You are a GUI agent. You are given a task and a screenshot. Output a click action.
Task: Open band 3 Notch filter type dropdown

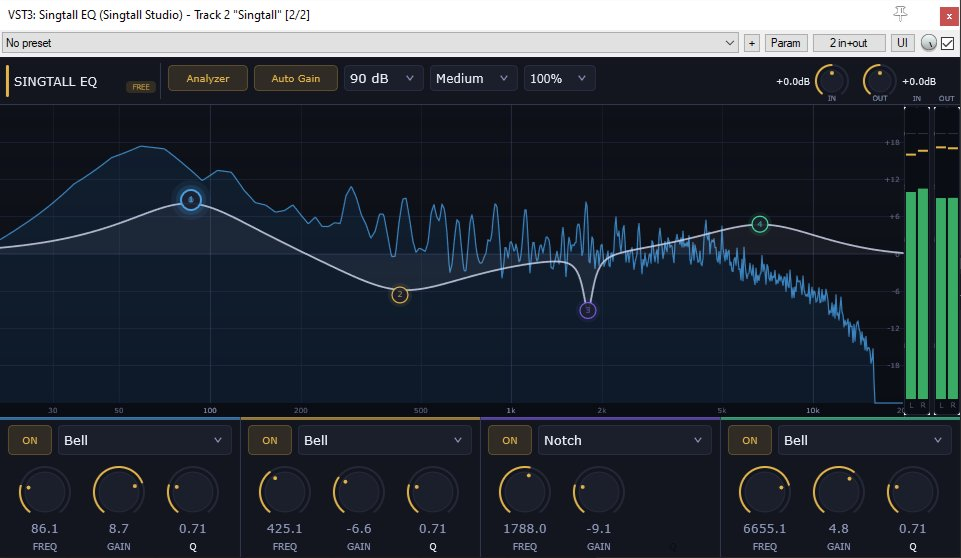[625, 440]
